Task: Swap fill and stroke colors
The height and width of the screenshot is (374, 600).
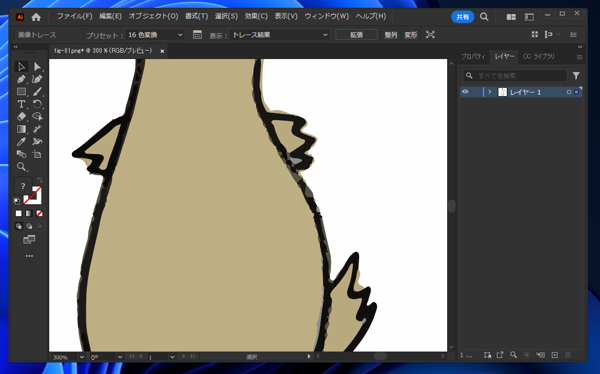Action: point(39,180)
